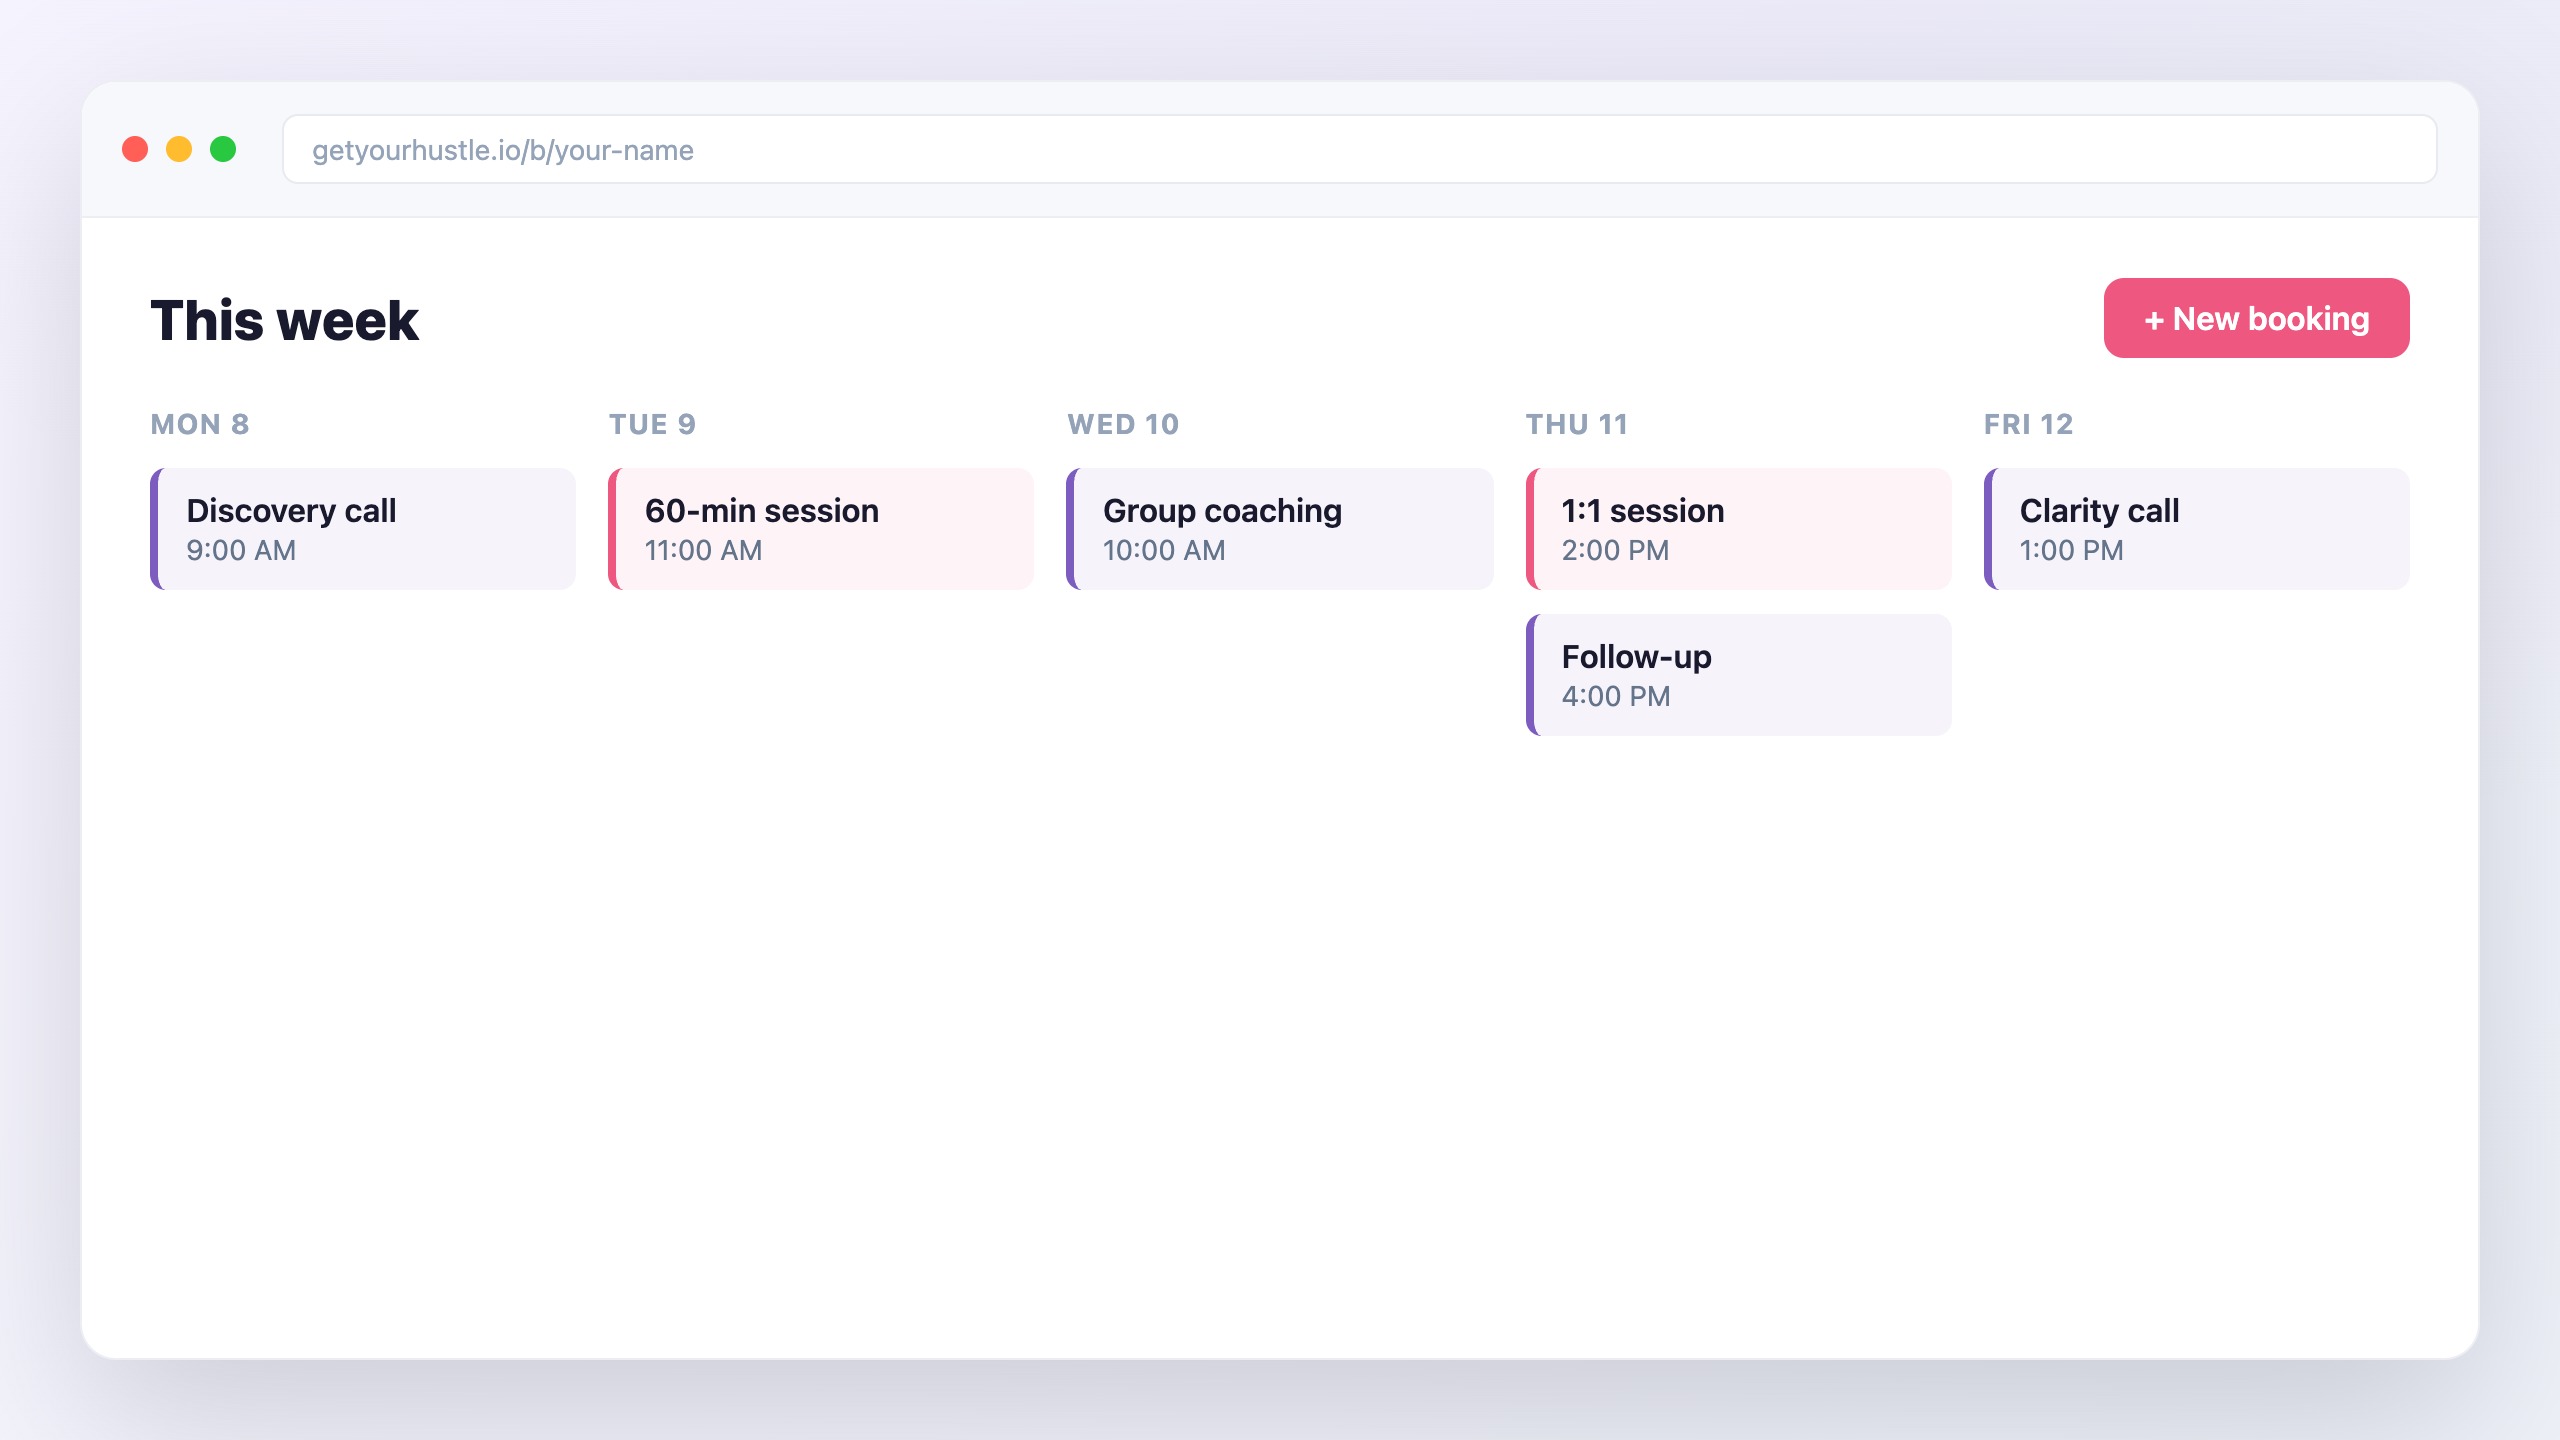
Task: Click the yellow minimize window dot
Action: coord(179,149)
